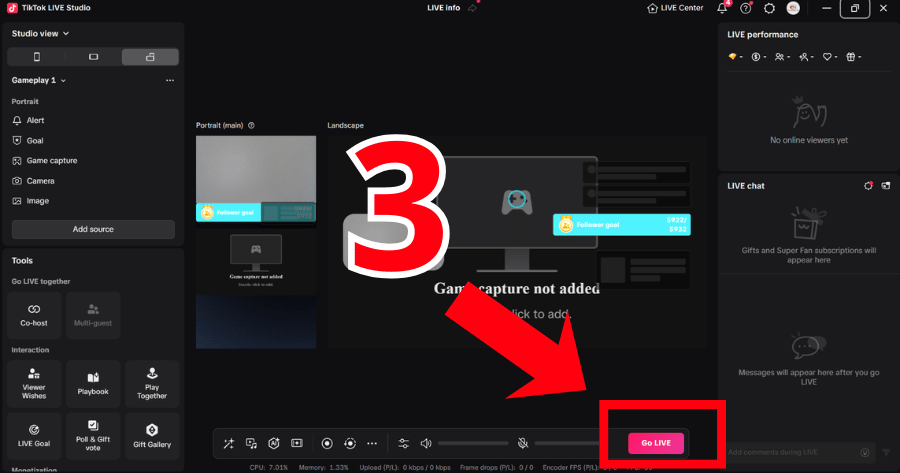Open LIVE chat settings icon

pyautogui.click(x=868, y=186)
